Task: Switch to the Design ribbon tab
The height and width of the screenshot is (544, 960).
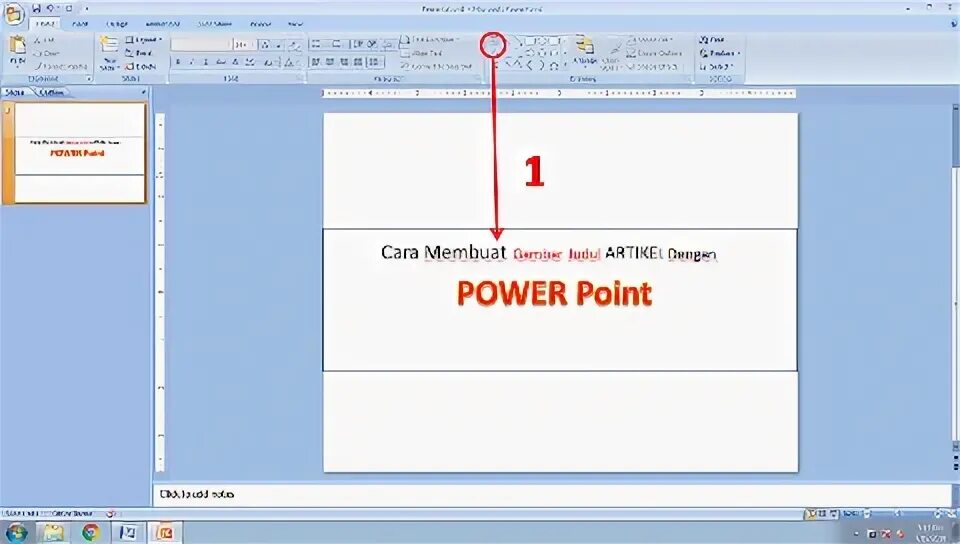Action: (117, 24)
